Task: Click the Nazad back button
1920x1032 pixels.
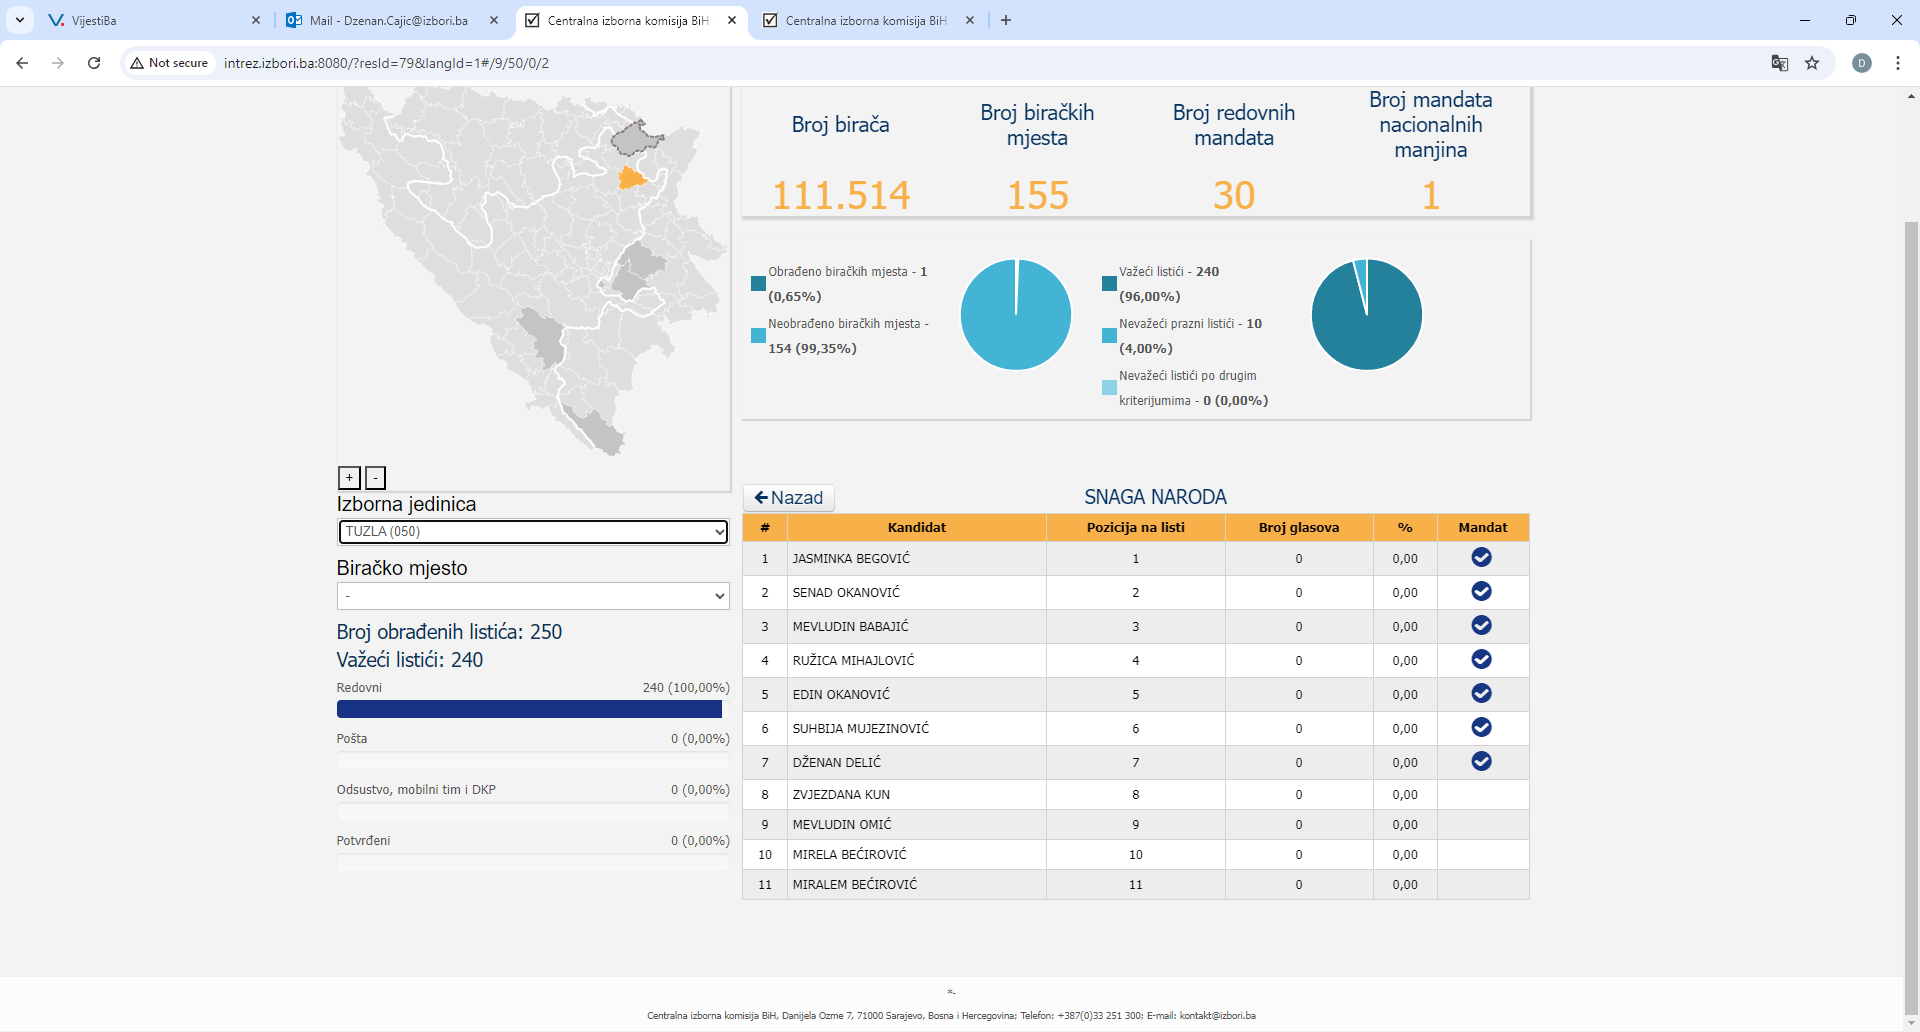Action: point(789,498)
